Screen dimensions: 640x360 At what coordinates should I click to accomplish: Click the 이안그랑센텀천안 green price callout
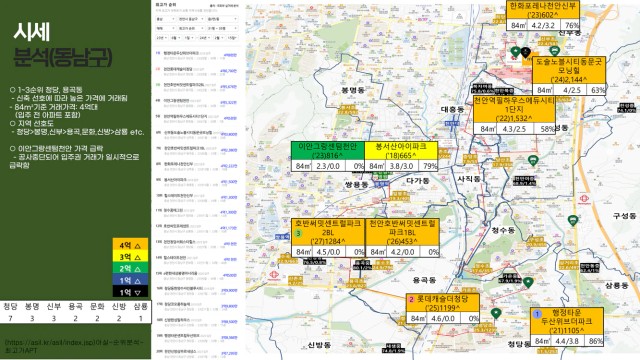(x=328, y=156)
